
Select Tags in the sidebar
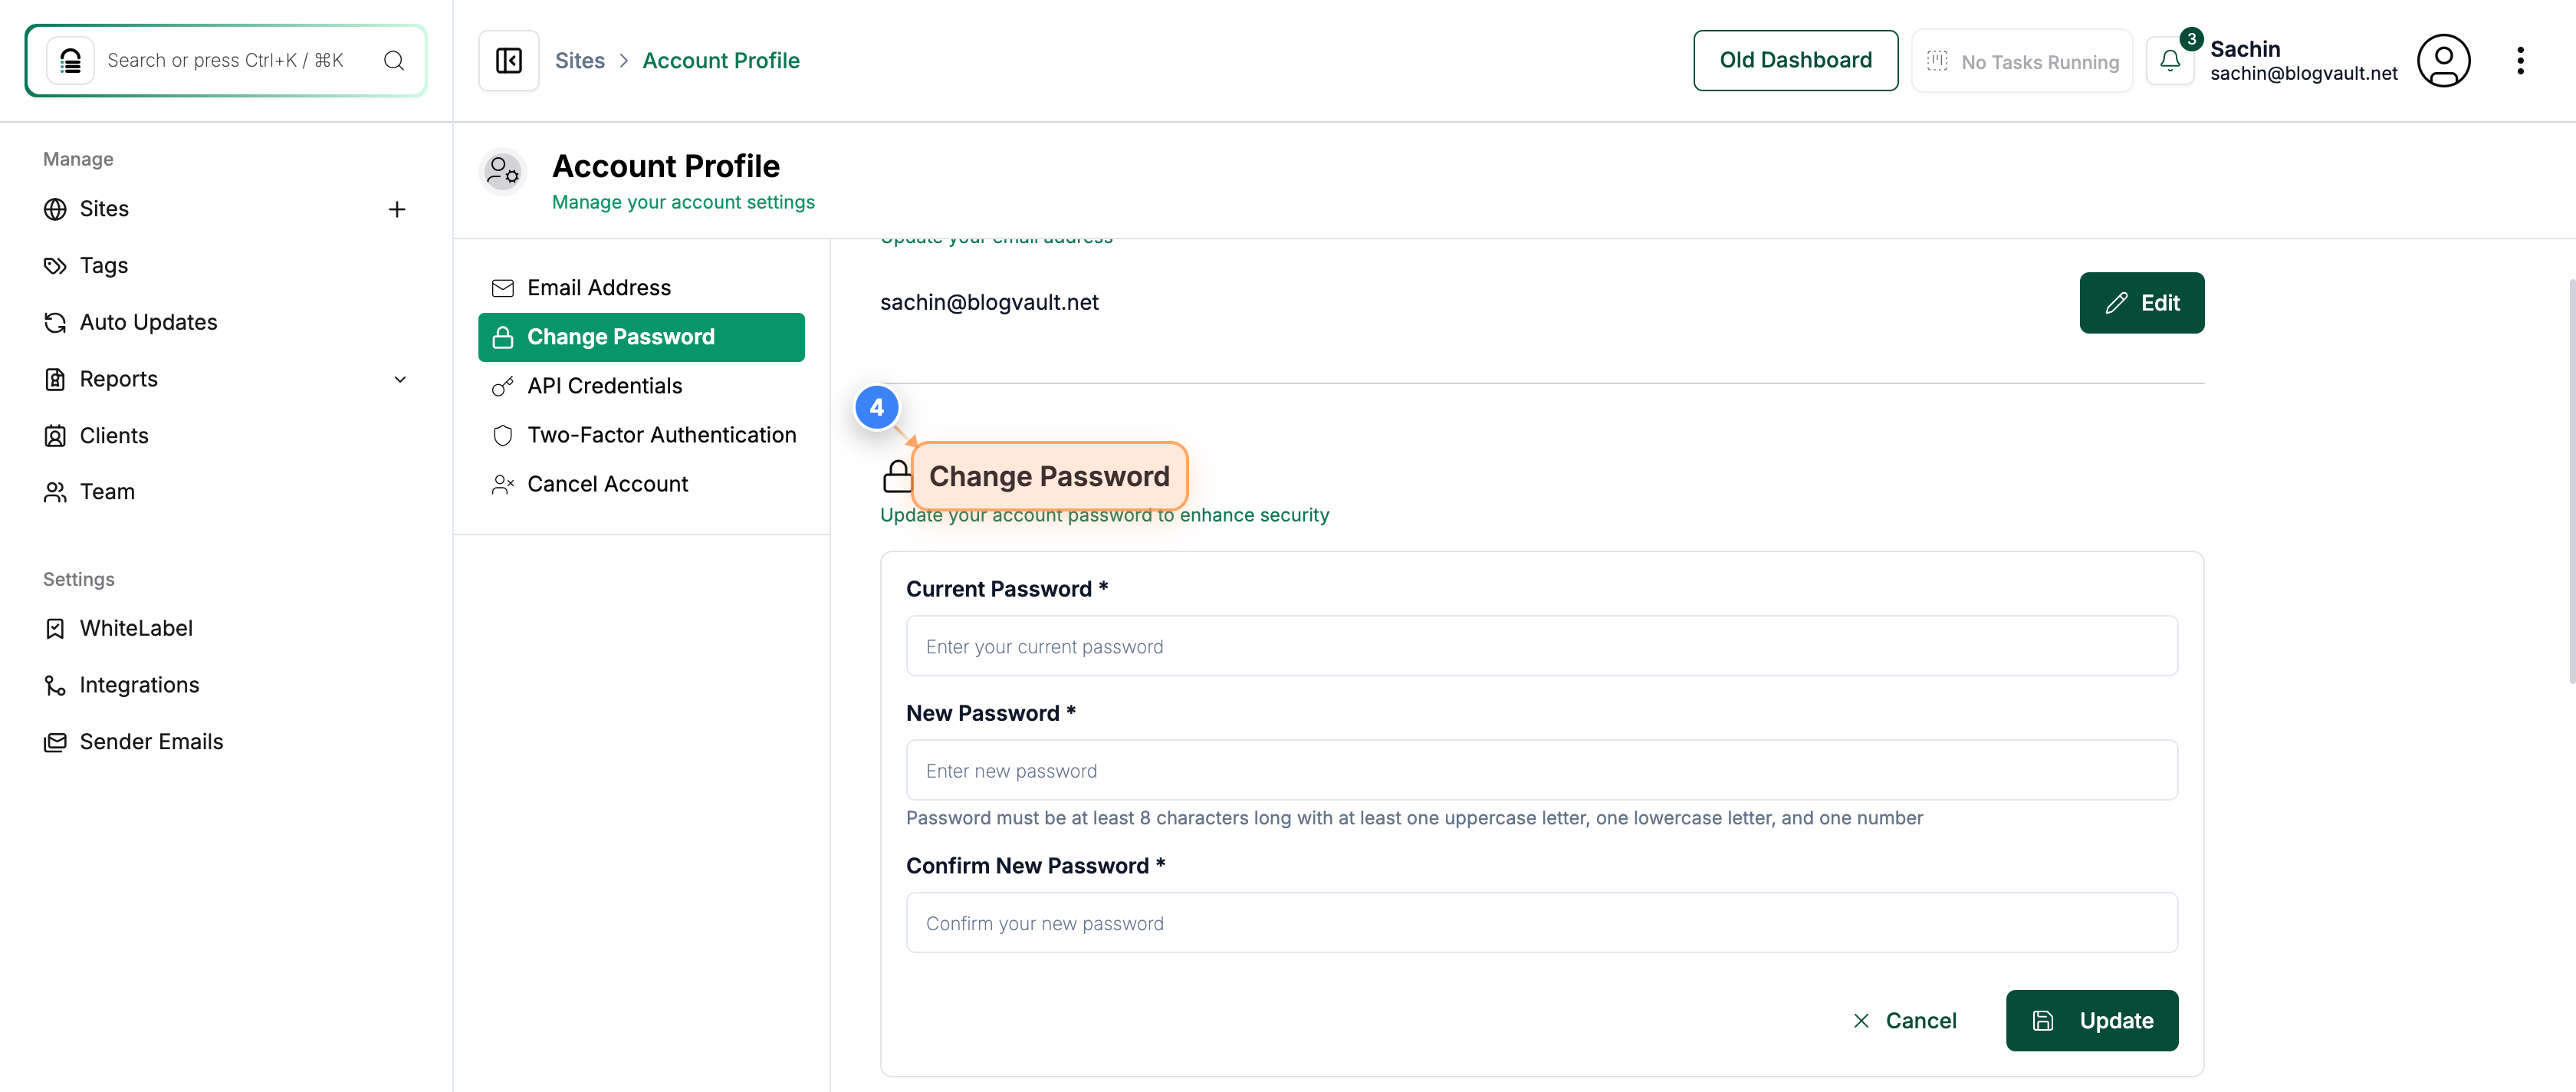coord(103,265)
